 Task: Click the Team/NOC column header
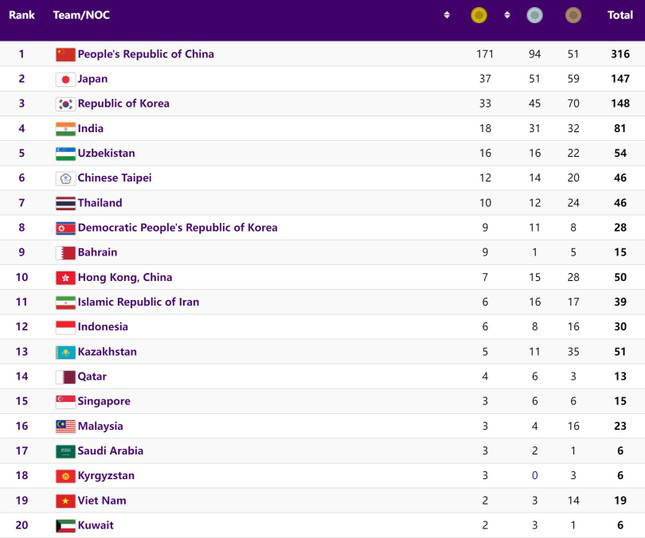tap(81, 15)
